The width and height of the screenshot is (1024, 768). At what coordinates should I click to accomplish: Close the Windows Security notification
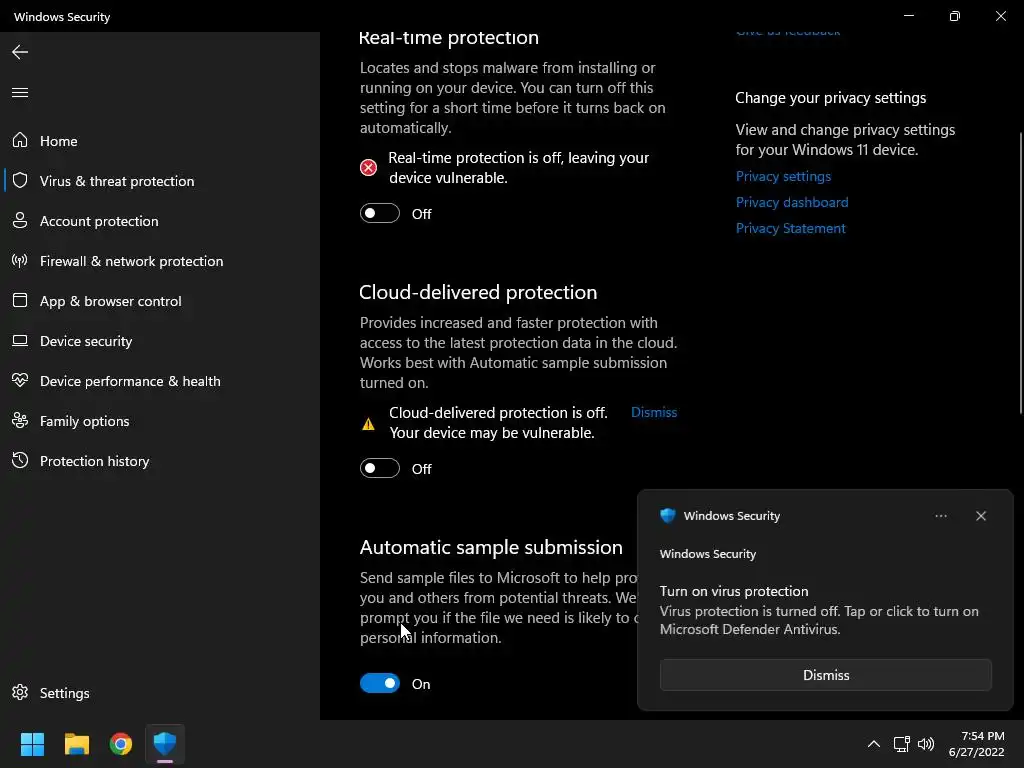pos(981,516)
